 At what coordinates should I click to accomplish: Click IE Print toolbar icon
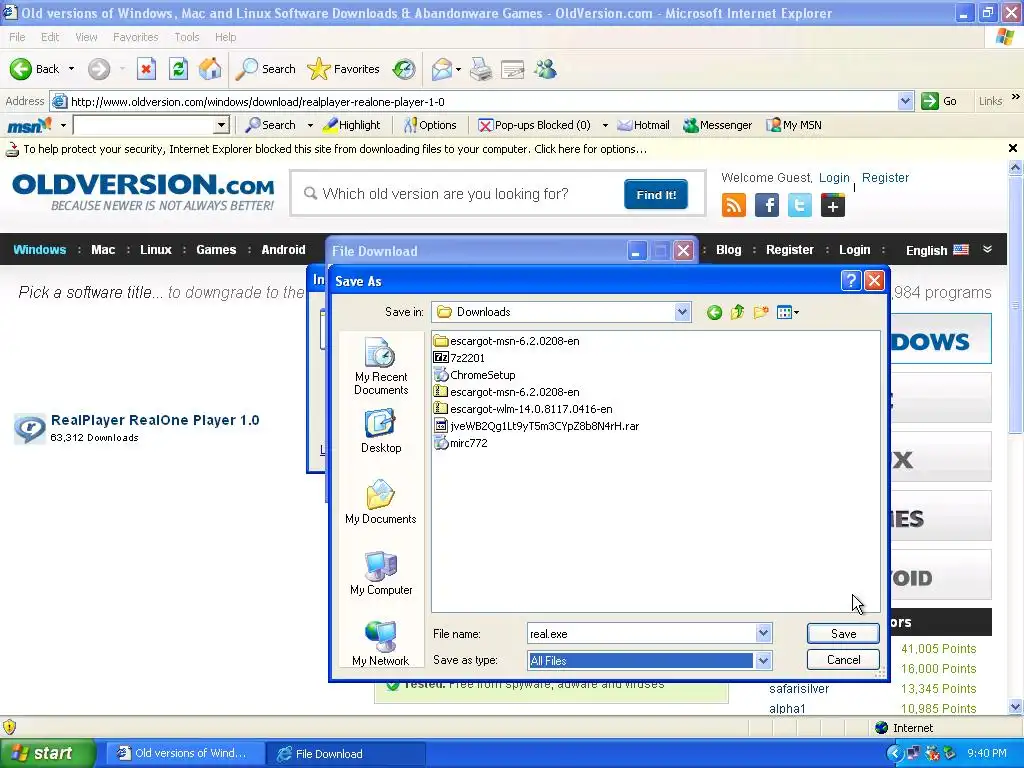[x=481, y=69]
